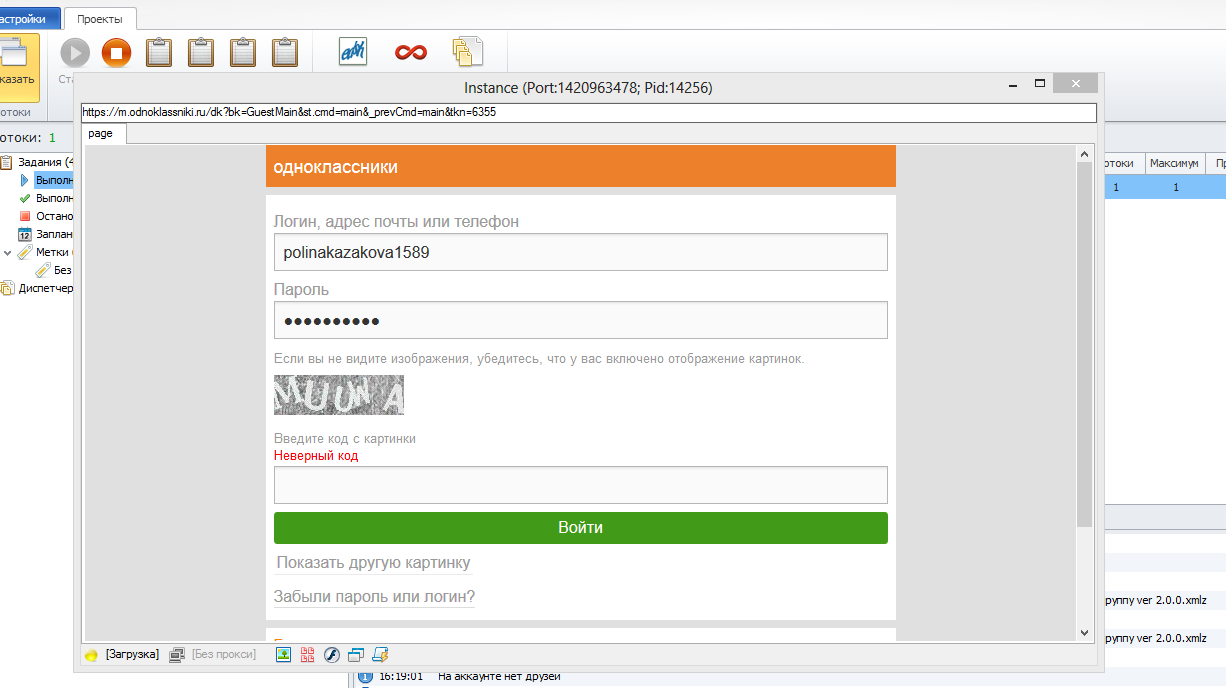This screenshot has height=688, width=1226.
Task: Click the Максимум column header
Action: coord(1174,163)
